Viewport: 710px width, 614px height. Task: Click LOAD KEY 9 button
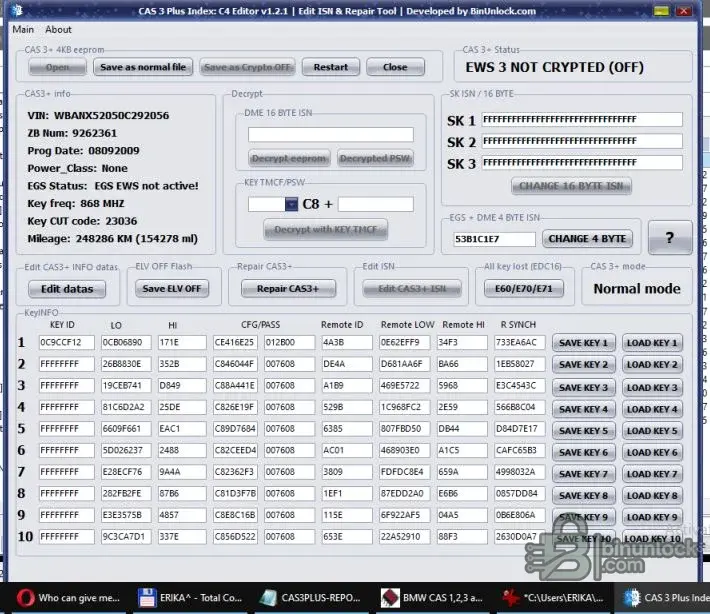click(652, 517)
